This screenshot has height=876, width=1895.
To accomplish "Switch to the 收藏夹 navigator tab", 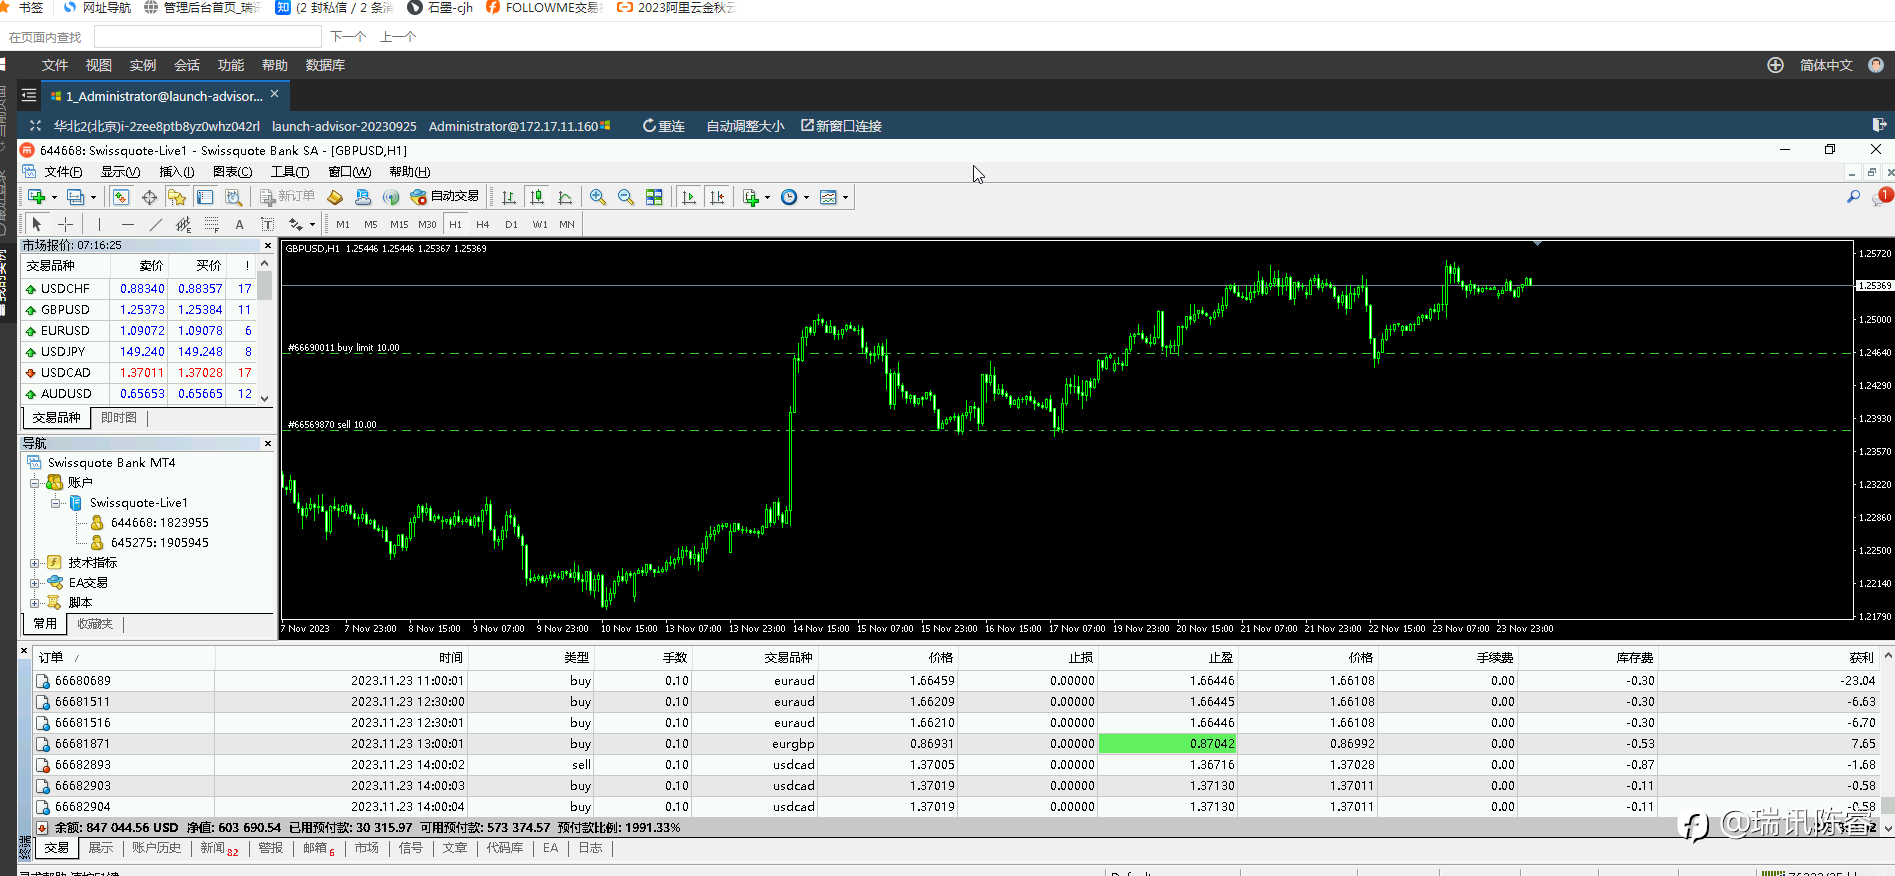I will pyautogui.click(x=95, y=624).
